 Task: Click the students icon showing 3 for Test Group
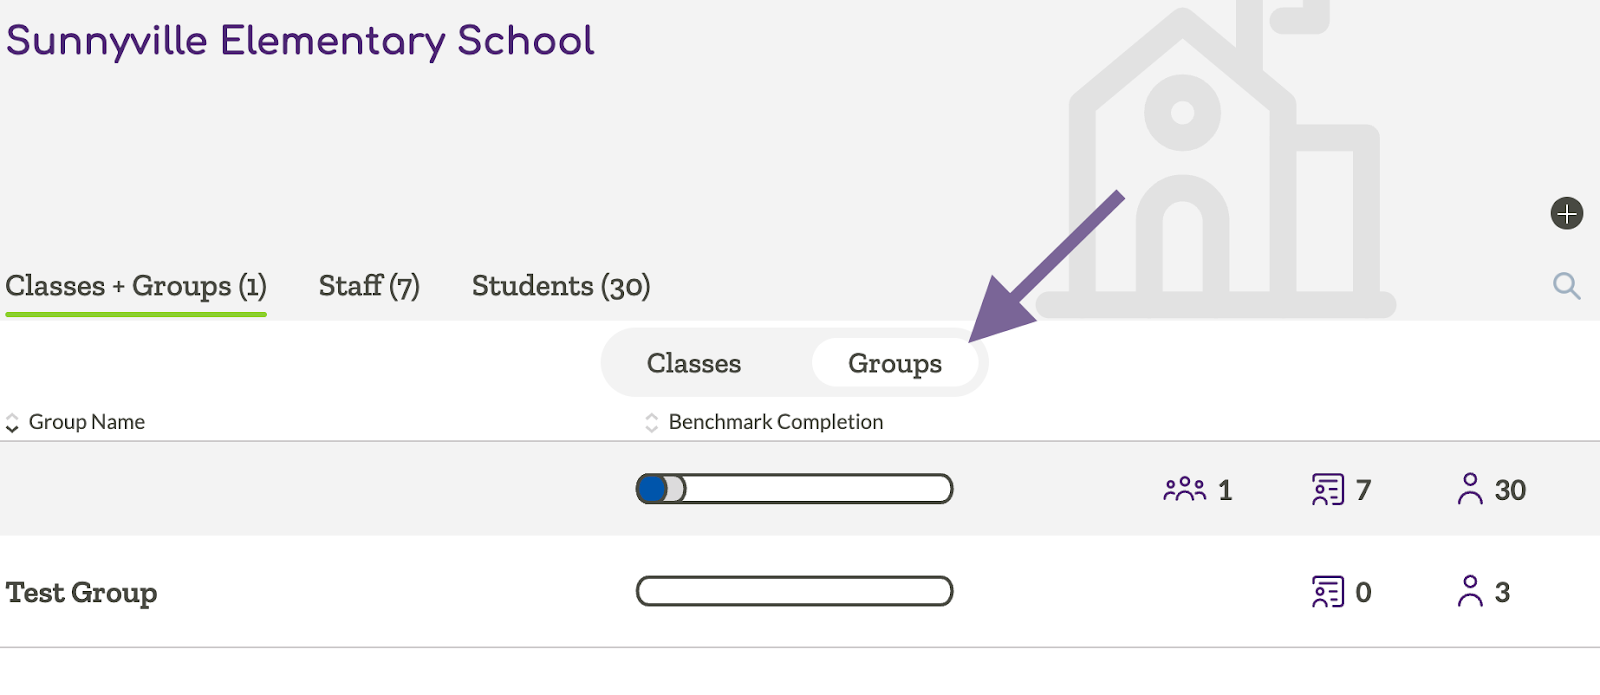pyautogui.click(x=1469, y=591)
